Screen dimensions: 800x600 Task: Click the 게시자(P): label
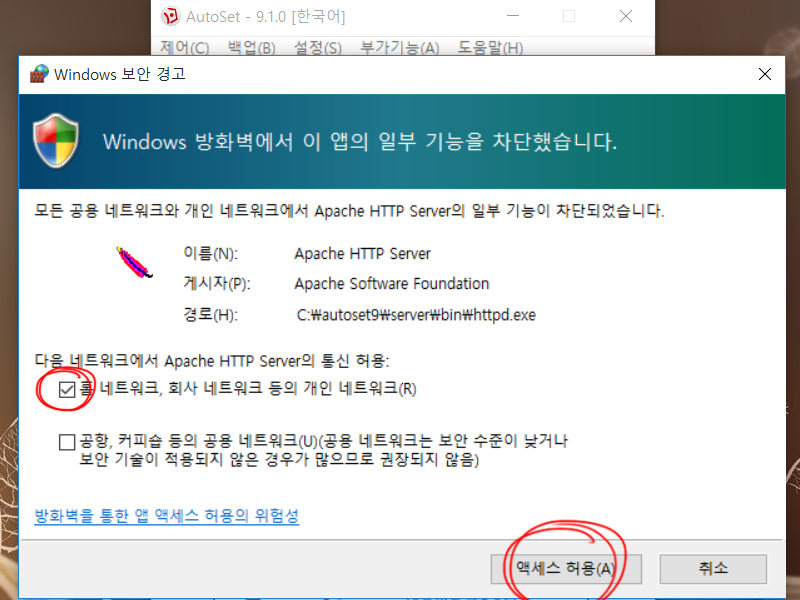[x=217, y=284]
